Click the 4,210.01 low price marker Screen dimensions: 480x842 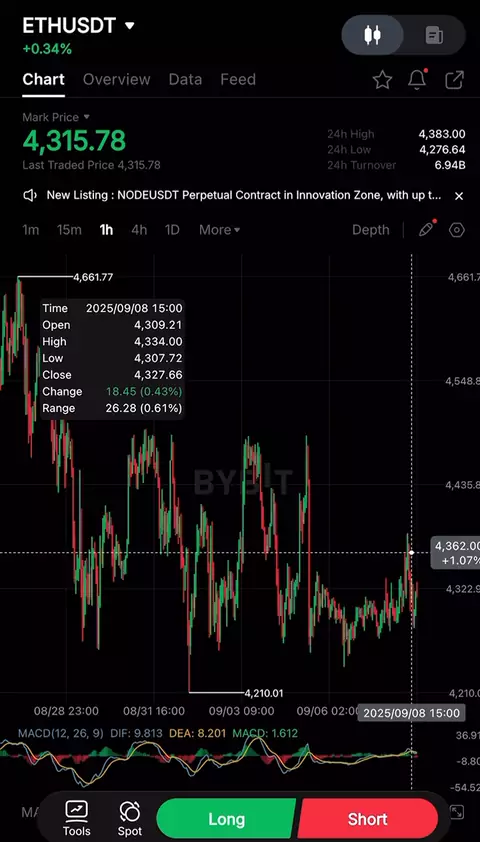[x=264, y=693]
